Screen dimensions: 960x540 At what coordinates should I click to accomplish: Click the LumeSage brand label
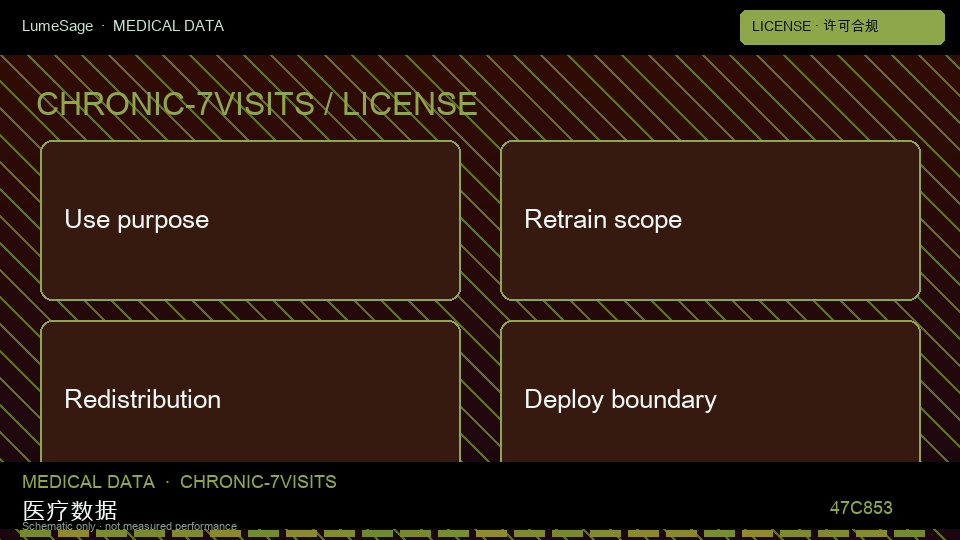click(58, 26)
